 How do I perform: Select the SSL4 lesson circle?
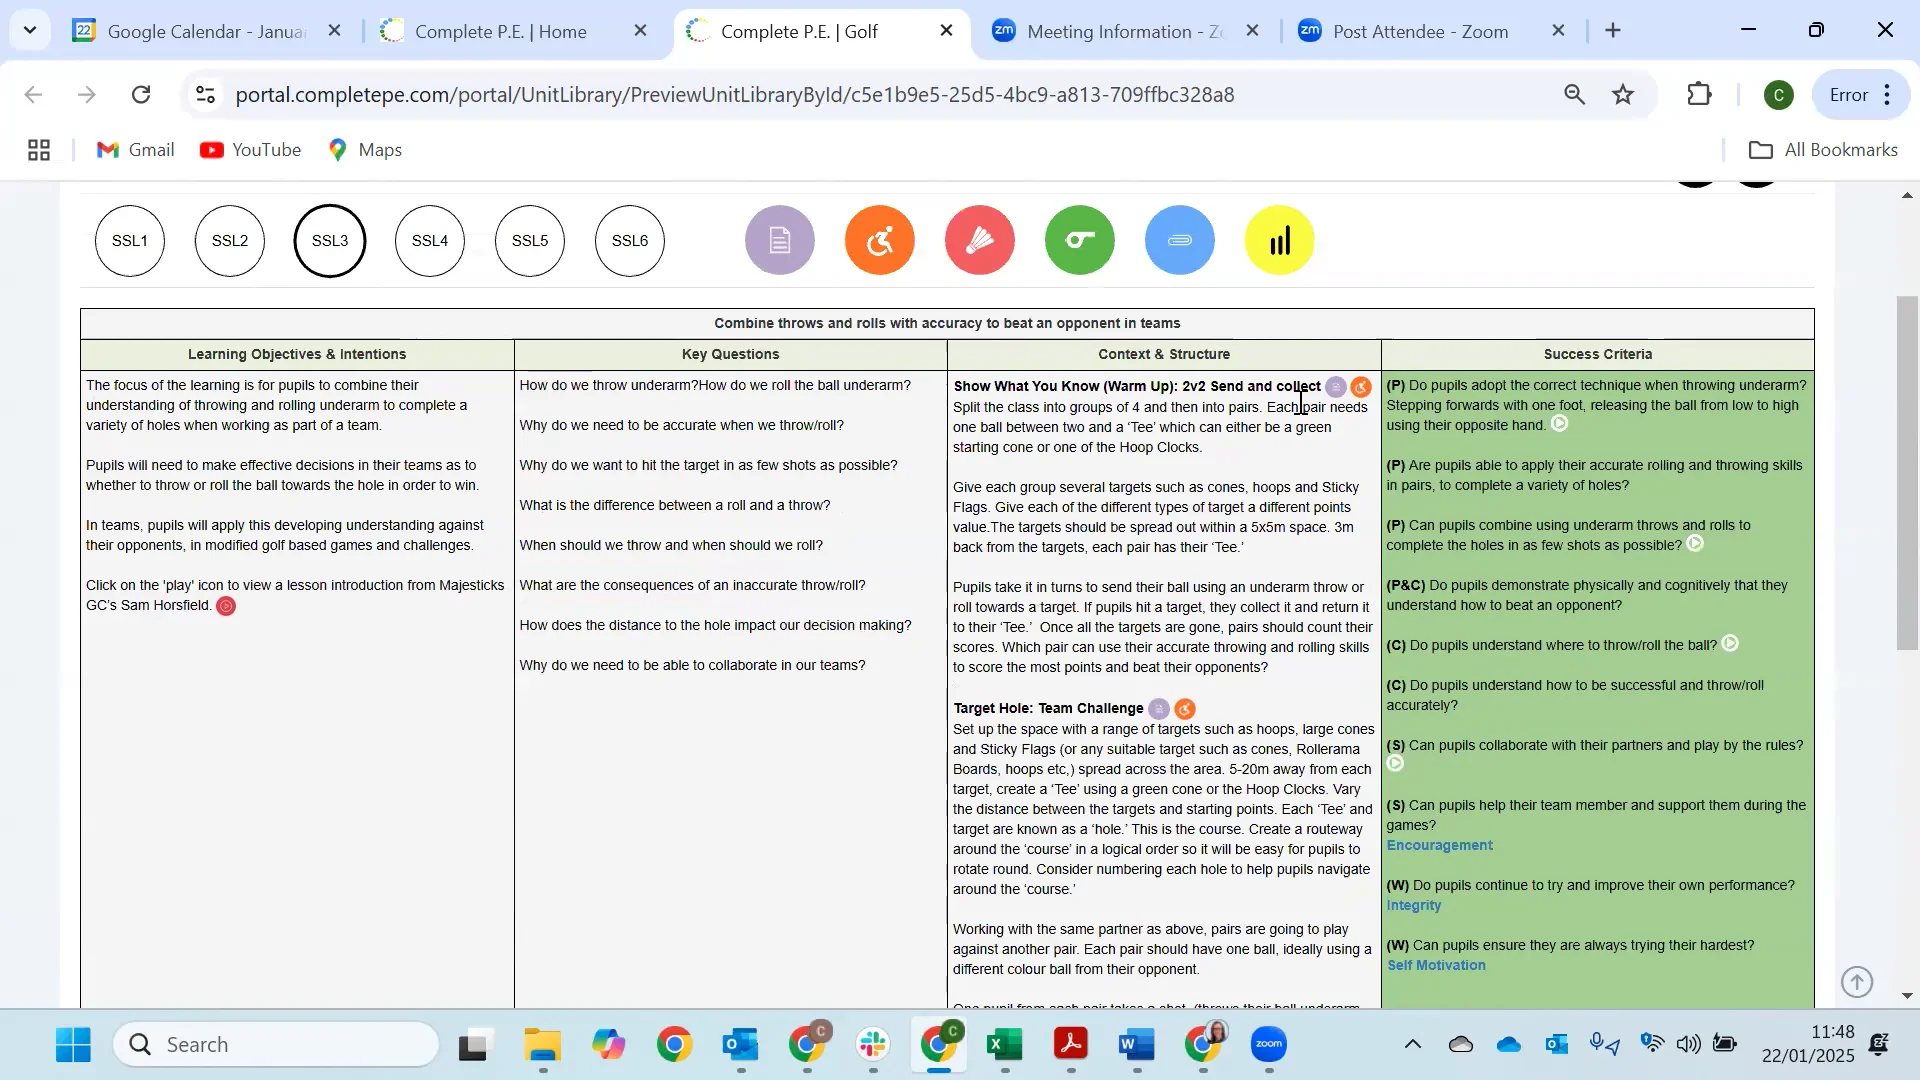tap(430, 241)
